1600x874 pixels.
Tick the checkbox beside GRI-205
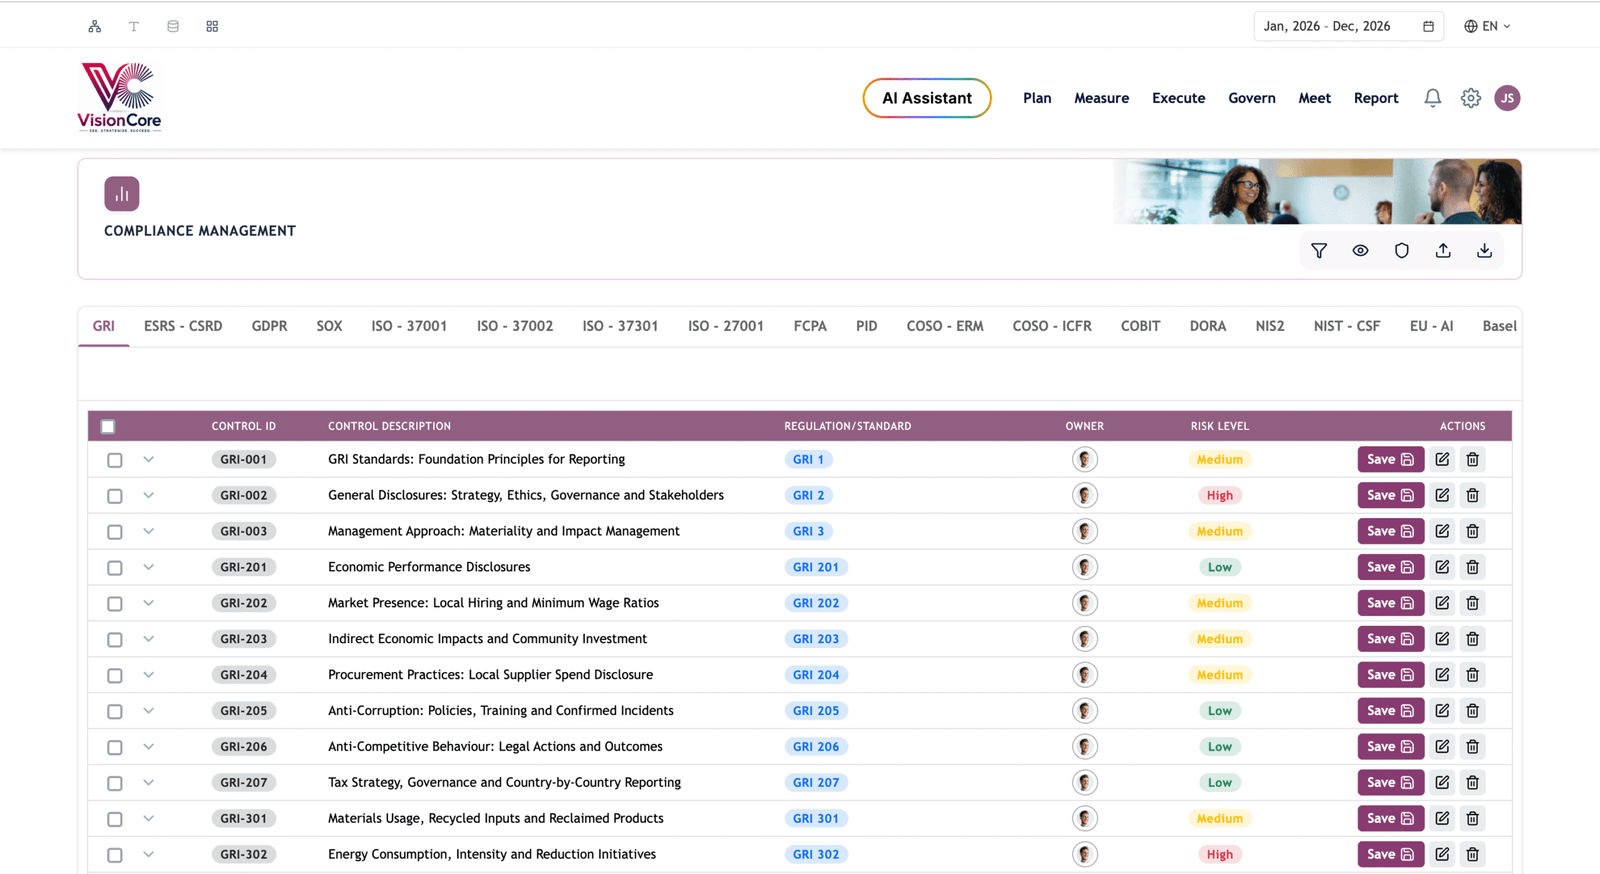(x=115, y=712)
